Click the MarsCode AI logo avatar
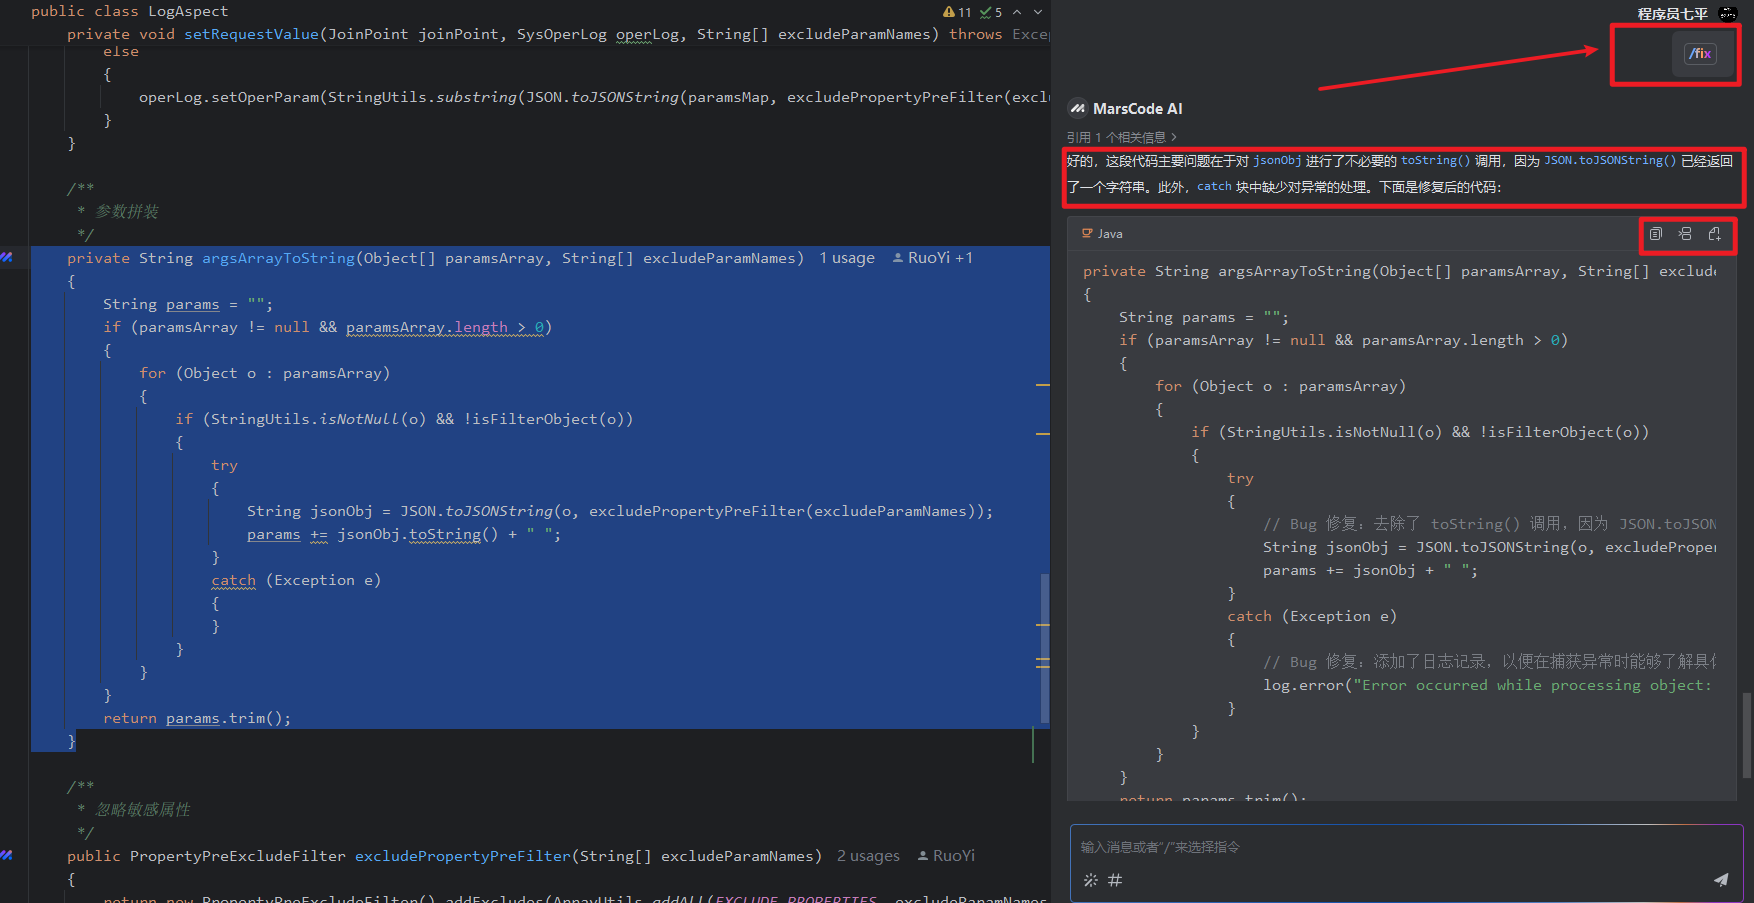Screen dimensions: 1754x903 [1078, 109]
